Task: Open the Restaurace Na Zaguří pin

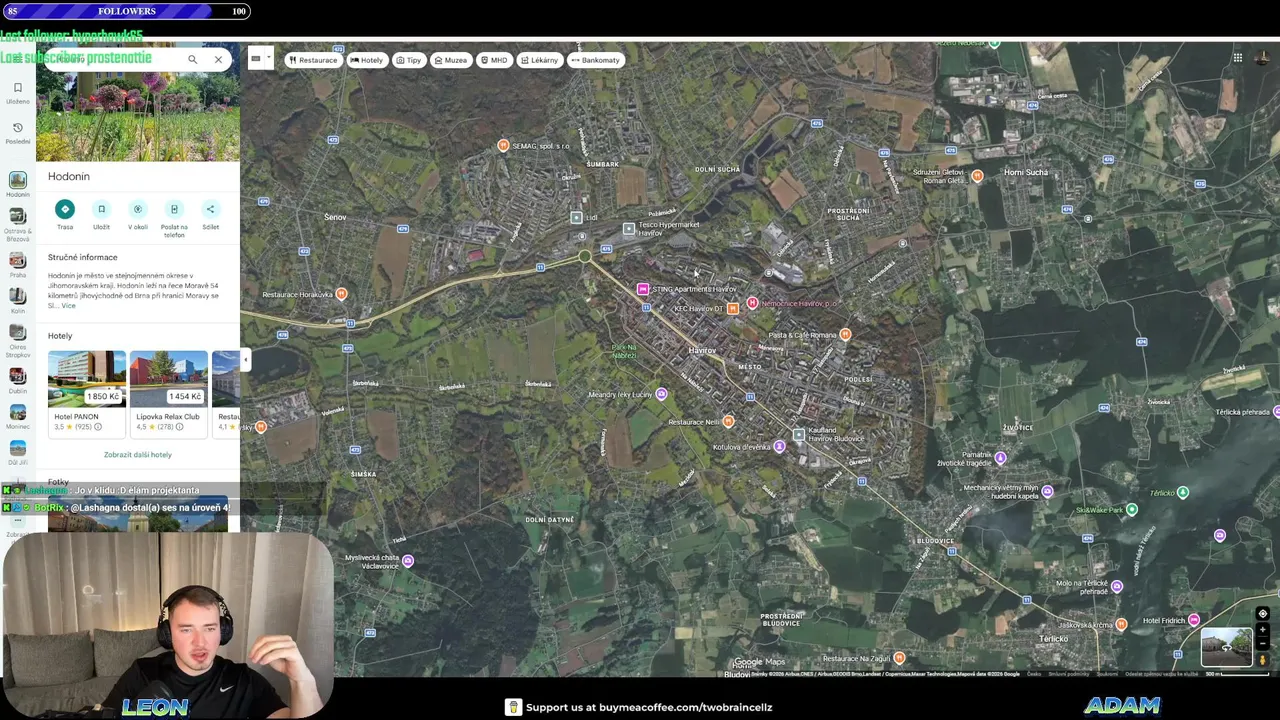Action: (x=899, y=658)
